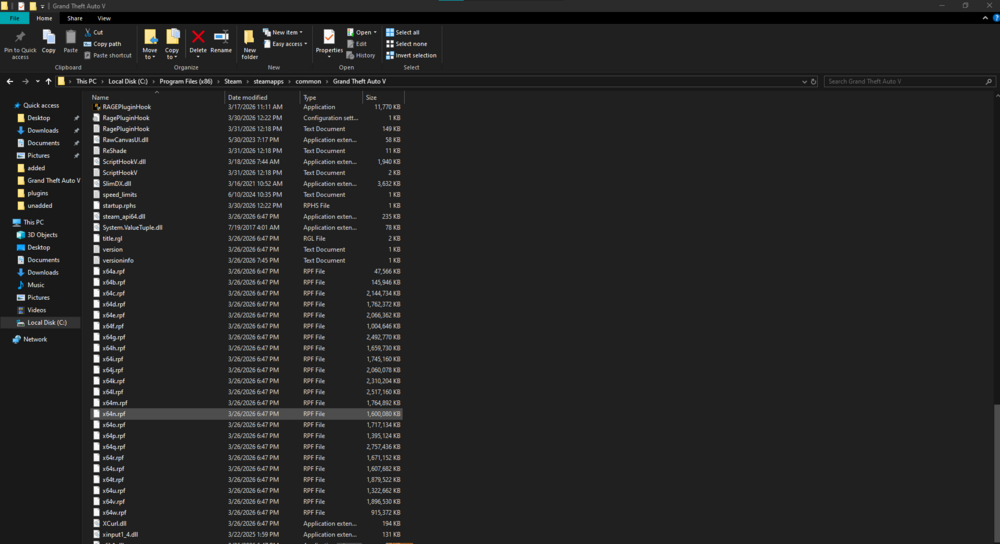Image resolution: width=1000 pixels, height=544 pixels.
Task: Go back with the Back arrow
Action: click(10, 82)
